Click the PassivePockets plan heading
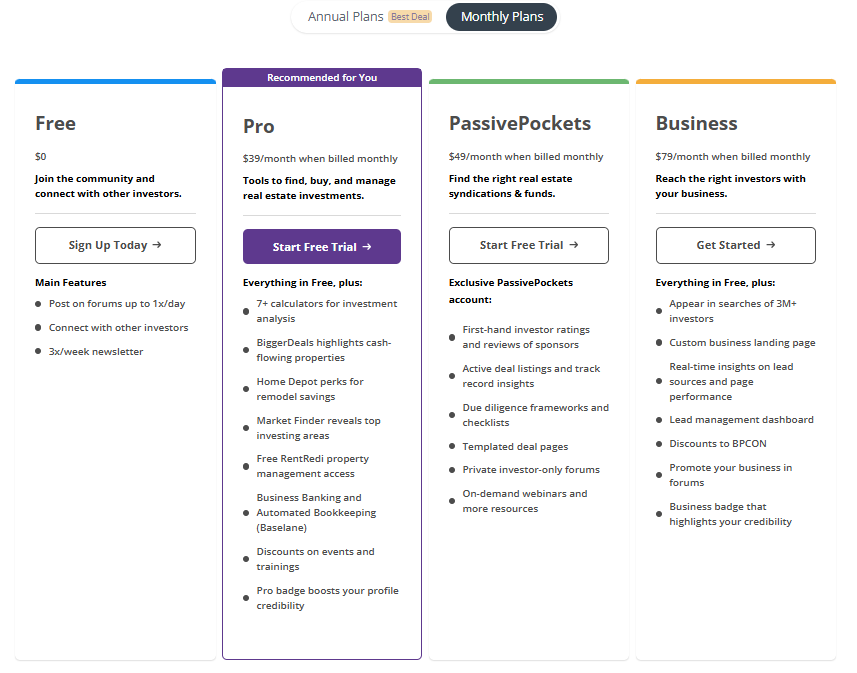Screen dimensions: 857x673 pyautogui.click(x=520, y=122)
